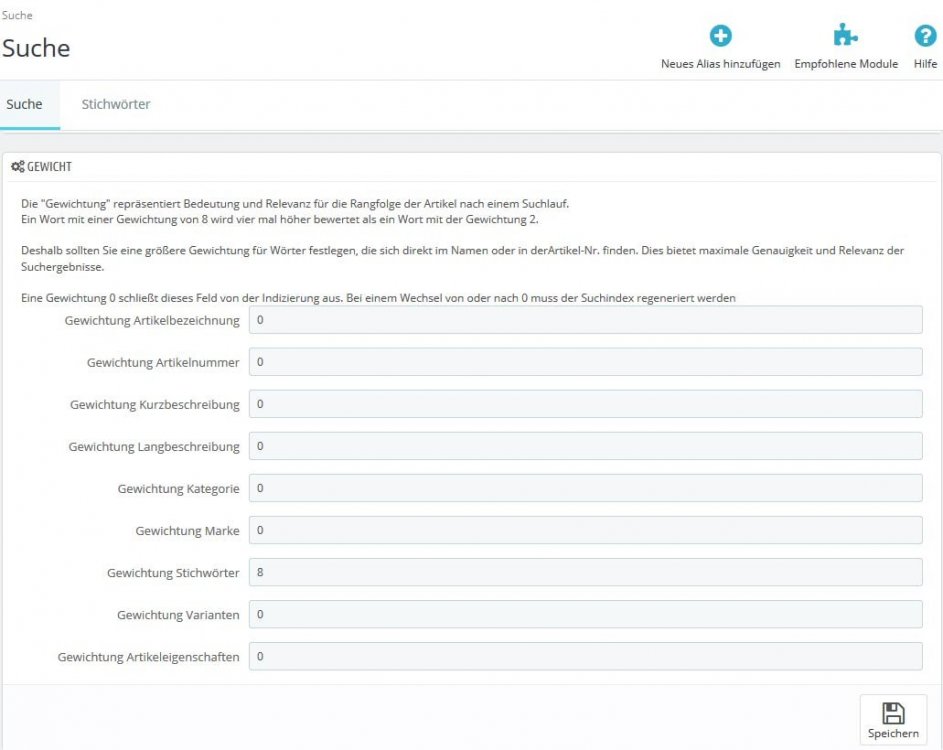Image resolution: width=943 pixels, height=750 pixels.
Task: Focus the Gewichtung Marke input field
Action: click(x=585, y=530)
